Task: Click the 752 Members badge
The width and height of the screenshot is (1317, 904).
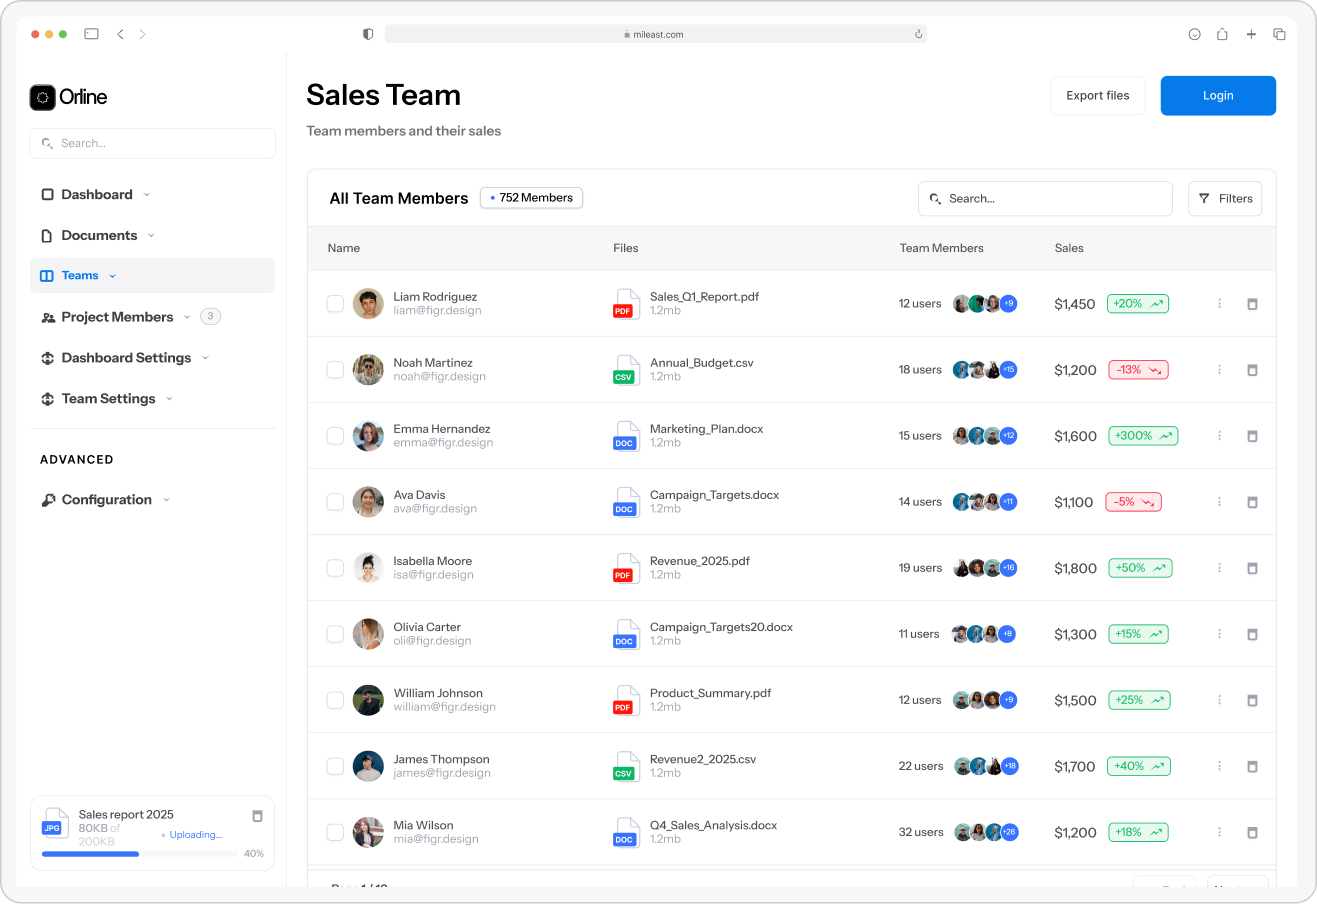Action: coord(531,198)
